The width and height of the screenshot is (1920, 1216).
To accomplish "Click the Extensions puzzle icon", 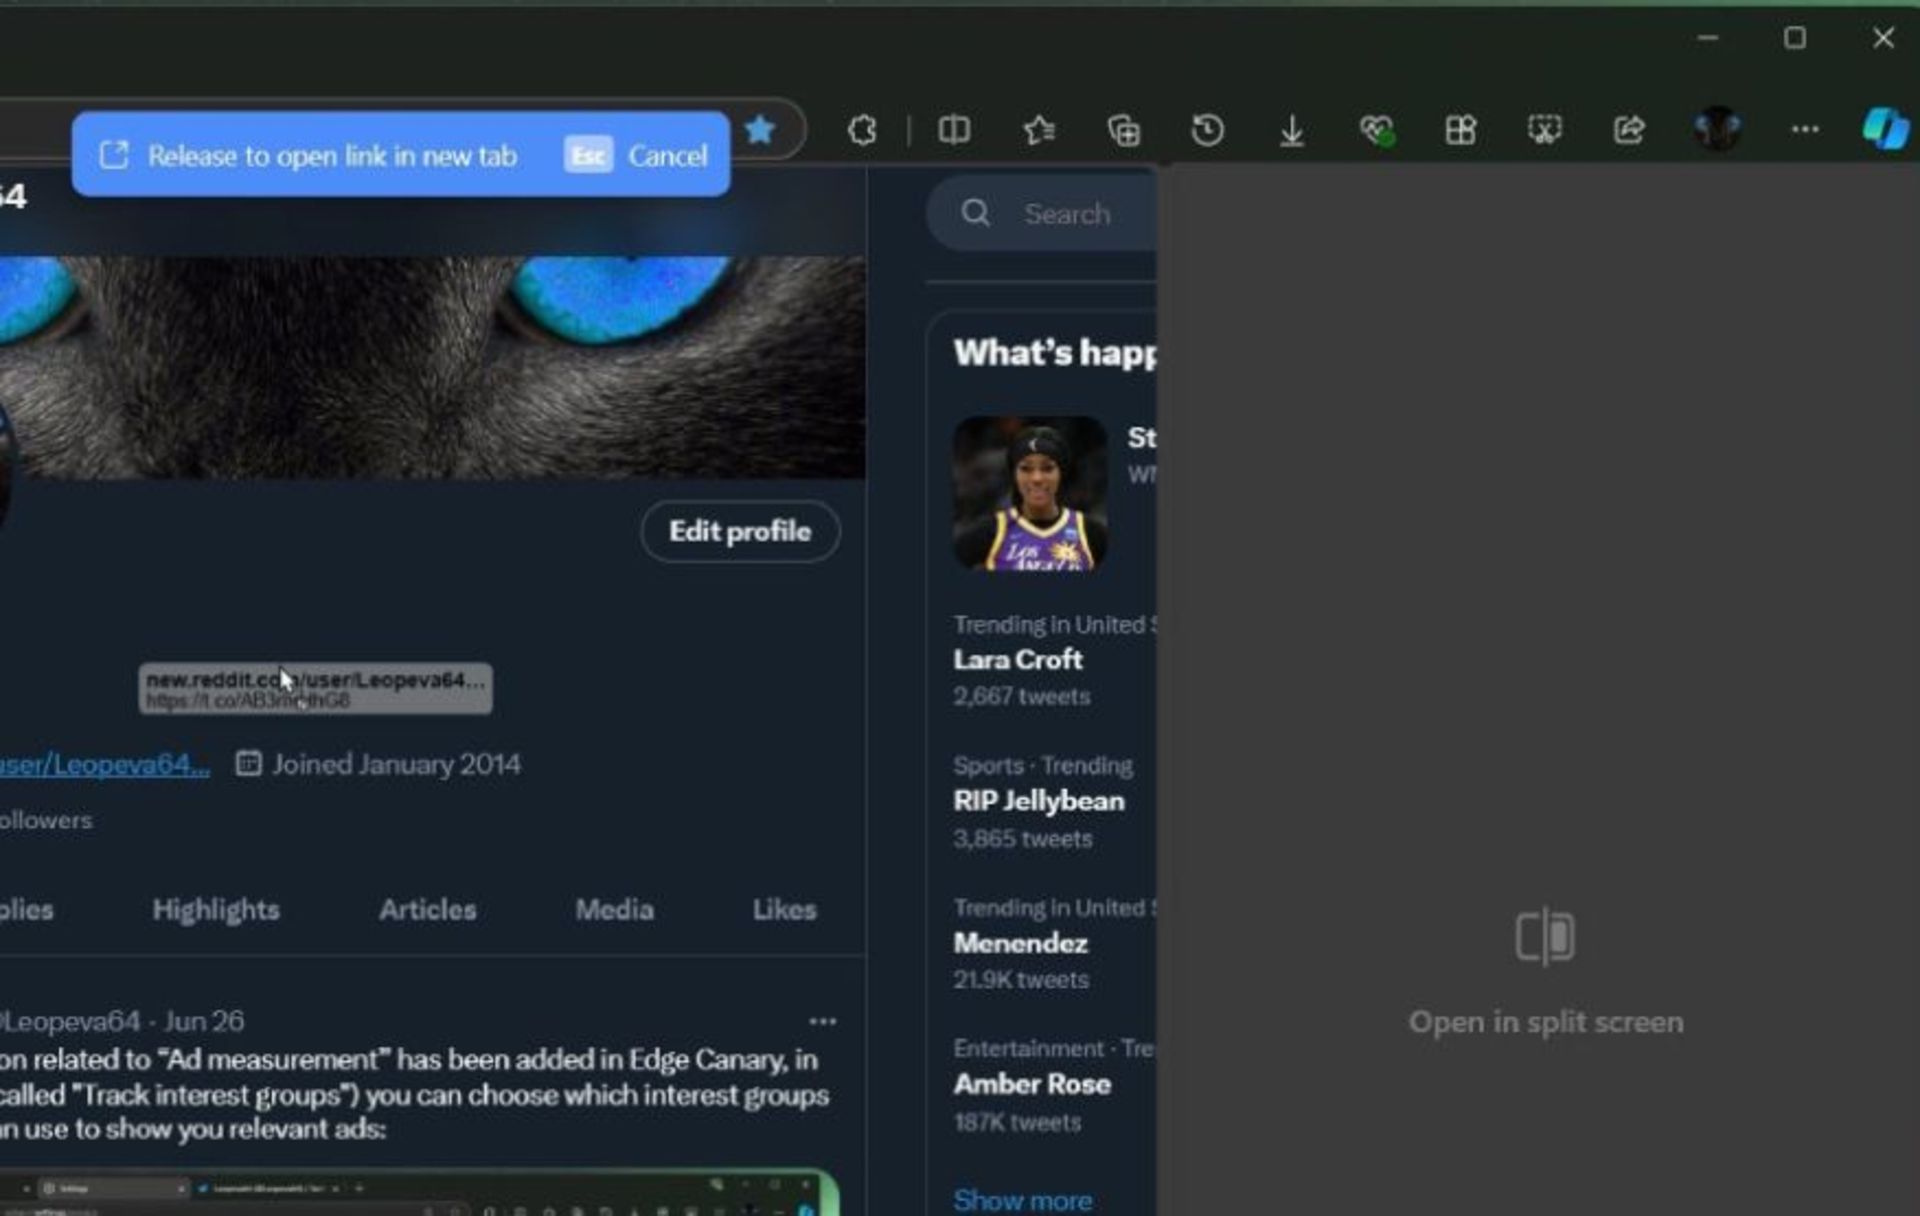I will click(x=862, y=130).
